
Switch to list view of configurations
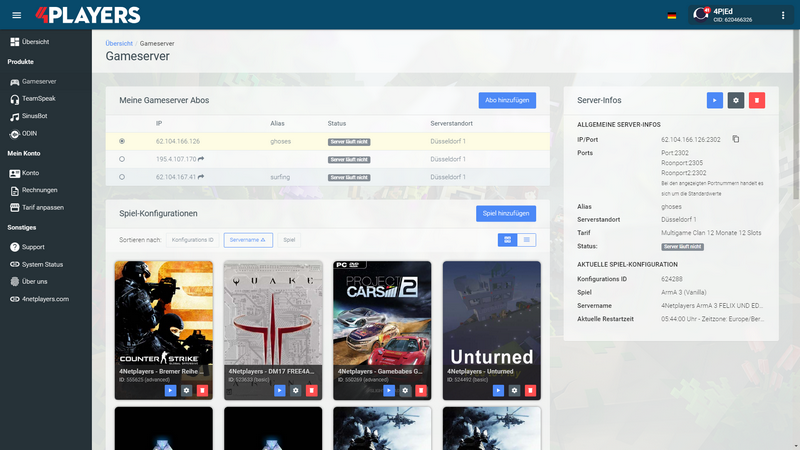pos(527,240)
